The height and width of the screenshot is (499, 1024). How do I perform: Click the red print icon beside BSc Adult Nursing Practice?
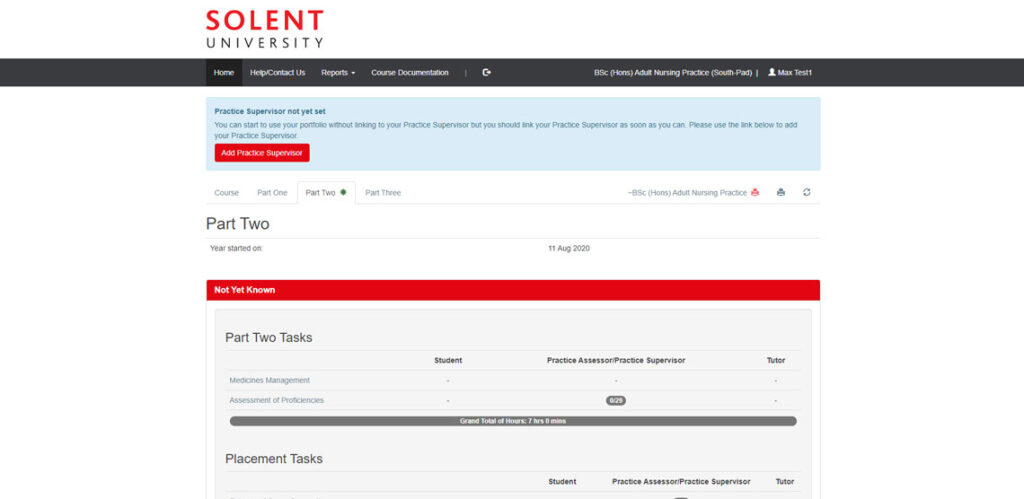[755, 193]
